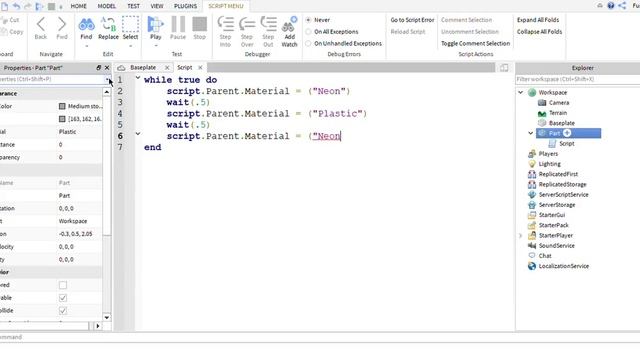640x360 pixels.
Task: Select On All Exceptions radio button
Action: pyautogui.click(x=309, y=31)
